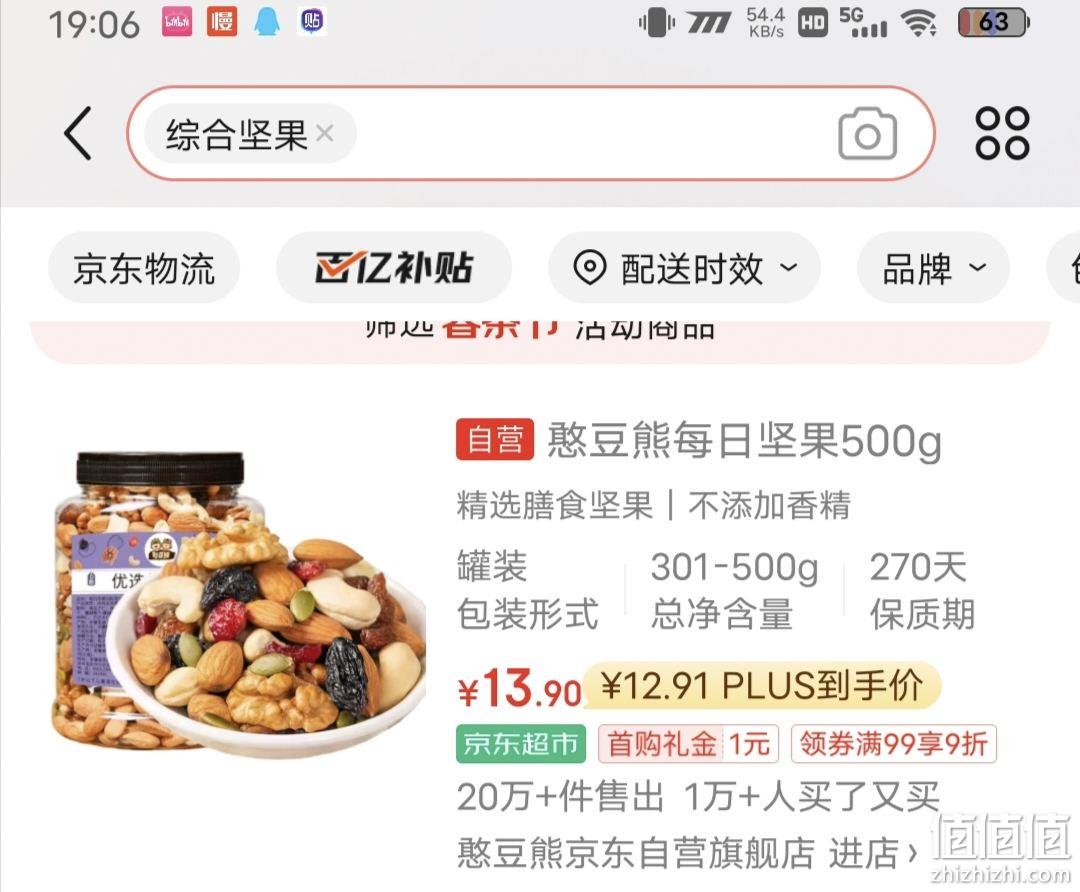Tap the battery indicator showing 63
The width and height of the screenshot is (1080, 892).
coord(994,23)
